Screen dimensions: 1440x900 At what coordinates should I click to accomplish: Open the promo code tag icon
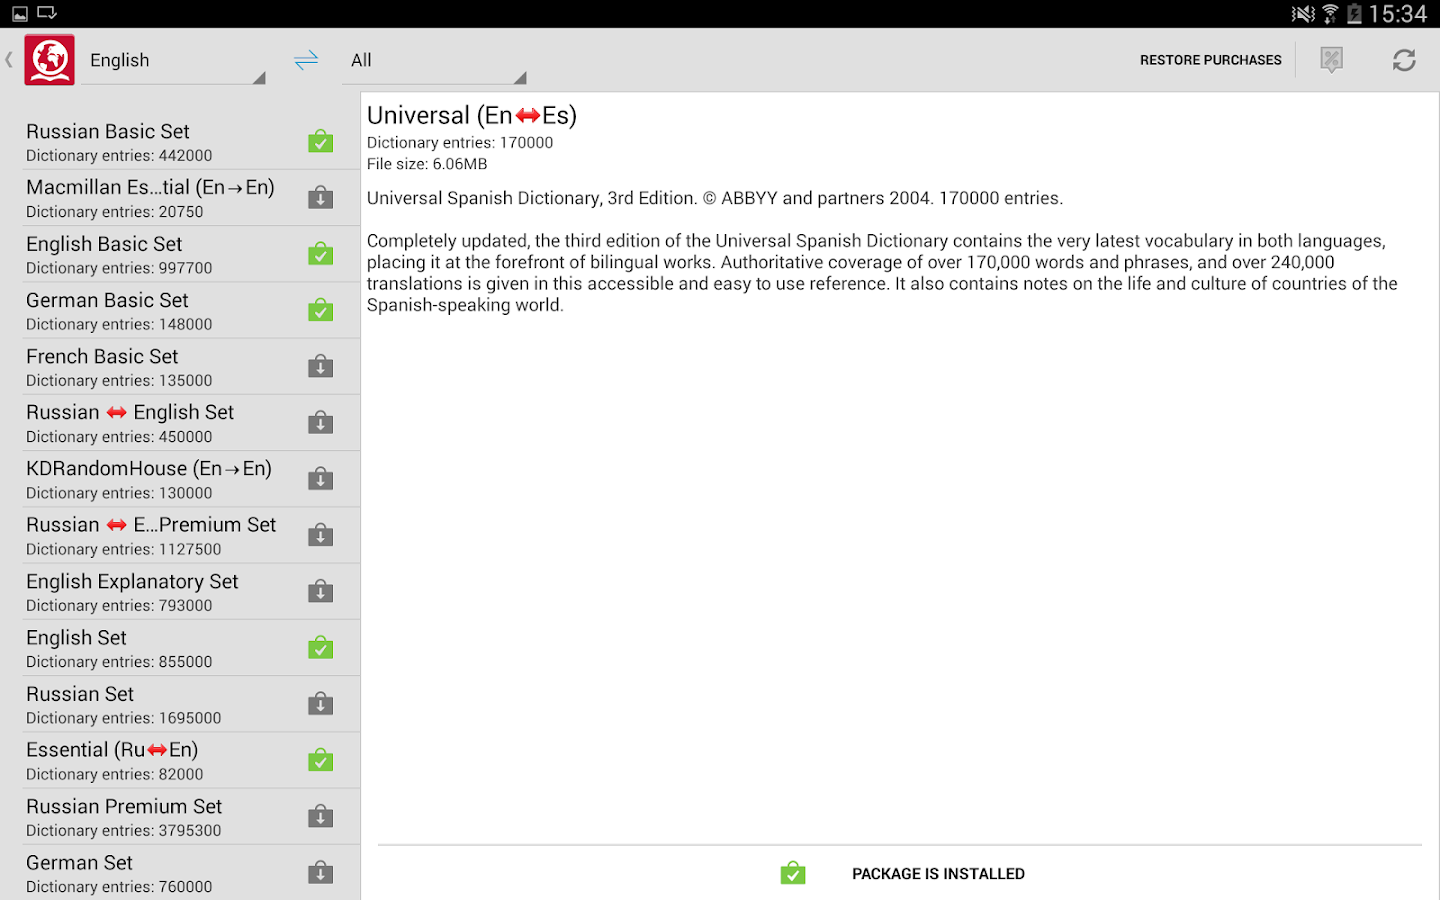(1331, 60)
